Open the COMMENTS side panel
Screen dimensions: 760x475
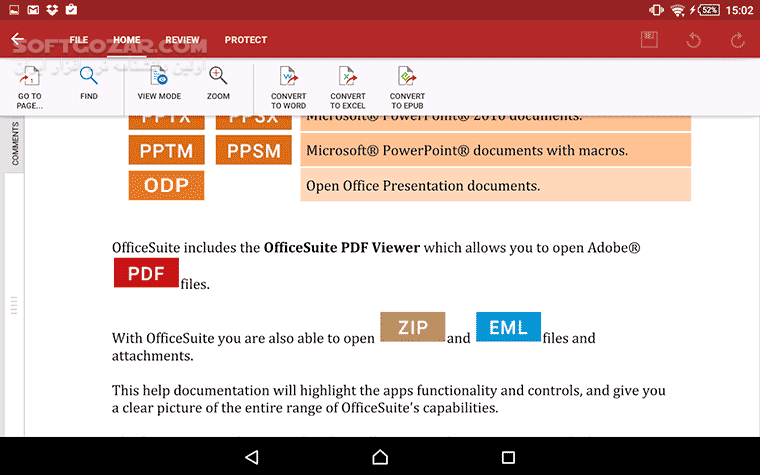point(15,143)
